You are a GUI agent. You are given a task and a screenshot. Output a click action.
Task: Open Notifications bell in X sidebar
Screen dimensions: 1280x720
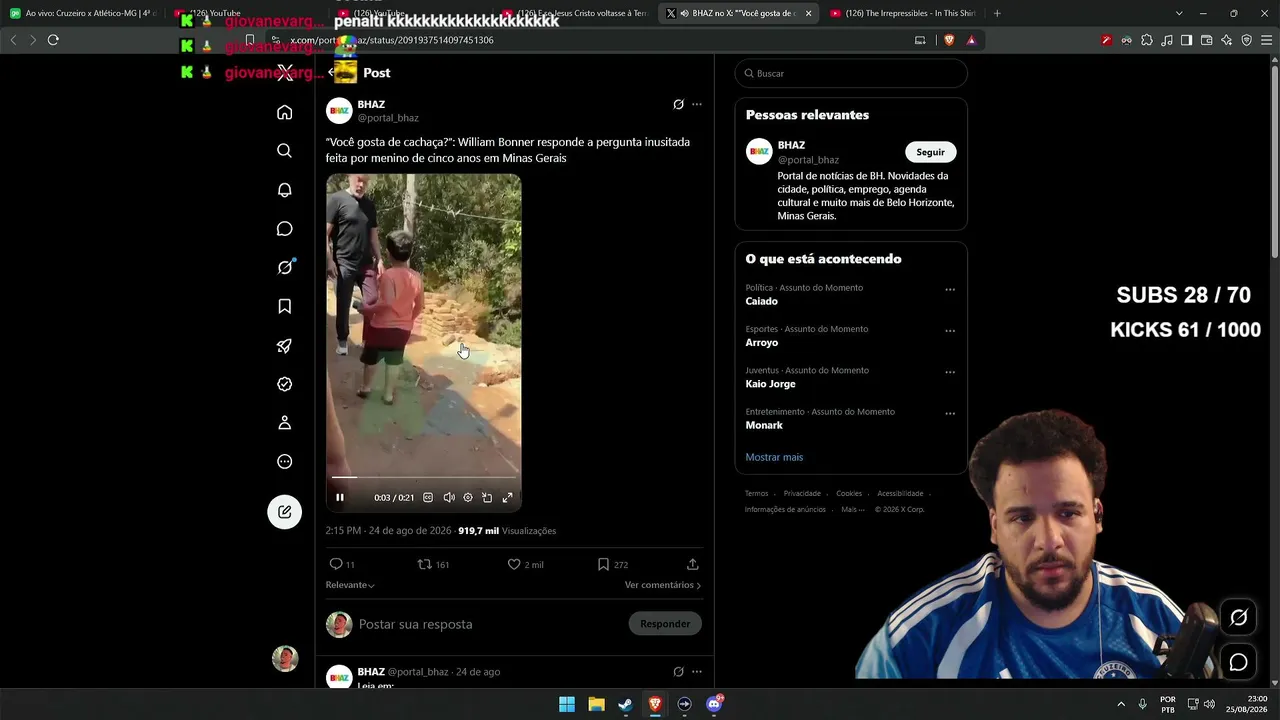click(x=285, y=190)
